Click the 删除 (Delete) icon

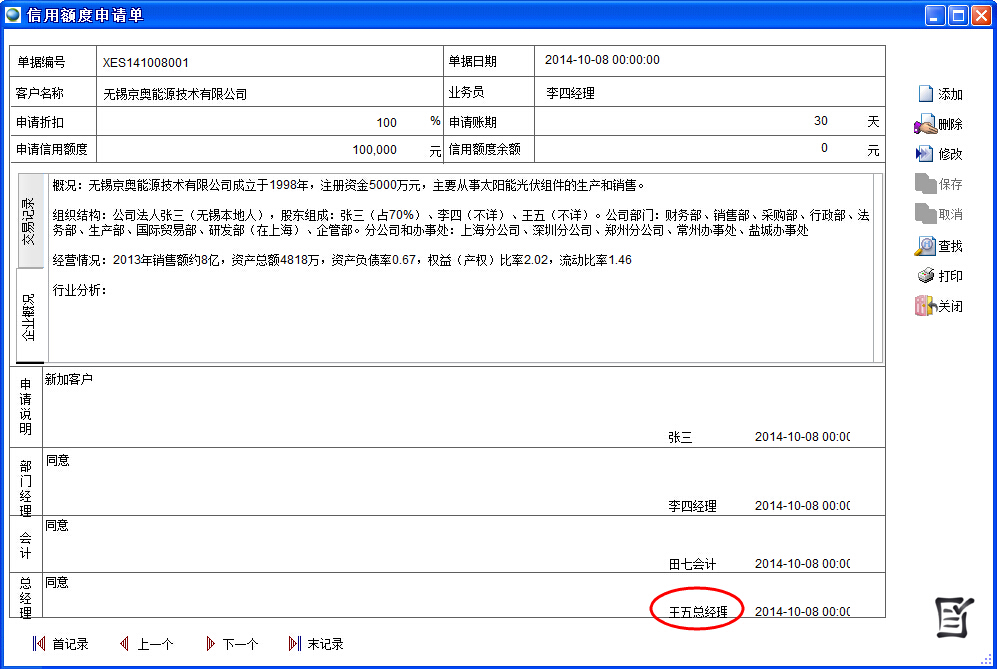[x=926, y=125]
